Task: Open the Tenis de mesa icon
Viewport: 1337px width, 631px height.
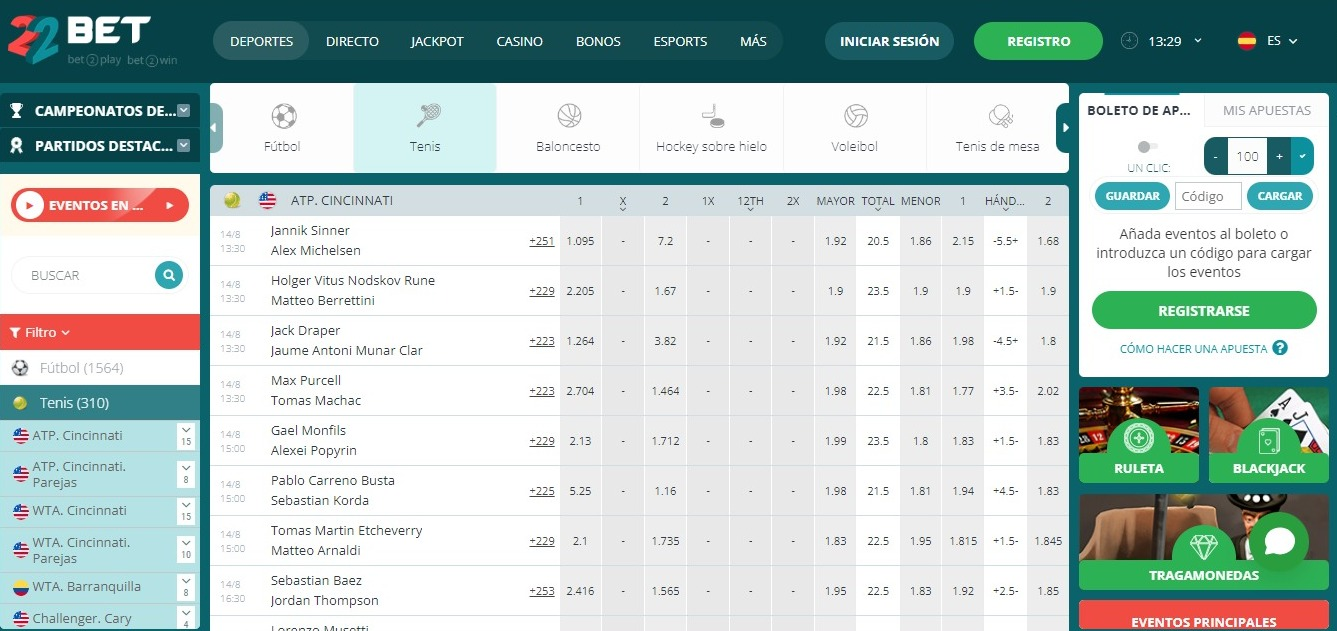Action: tap(998, 117)
